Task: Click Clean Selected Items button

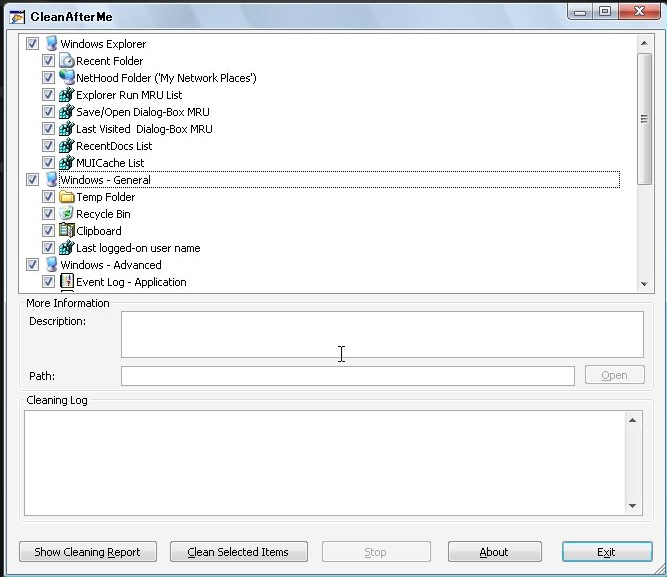Action: pyautogui.click(x=239, y=551)
